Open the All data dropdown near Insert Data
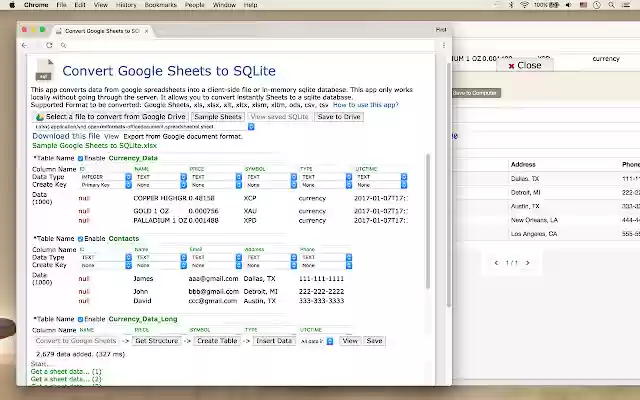The width and height of the screenshot is (640, 400). [x=316, y=341]
